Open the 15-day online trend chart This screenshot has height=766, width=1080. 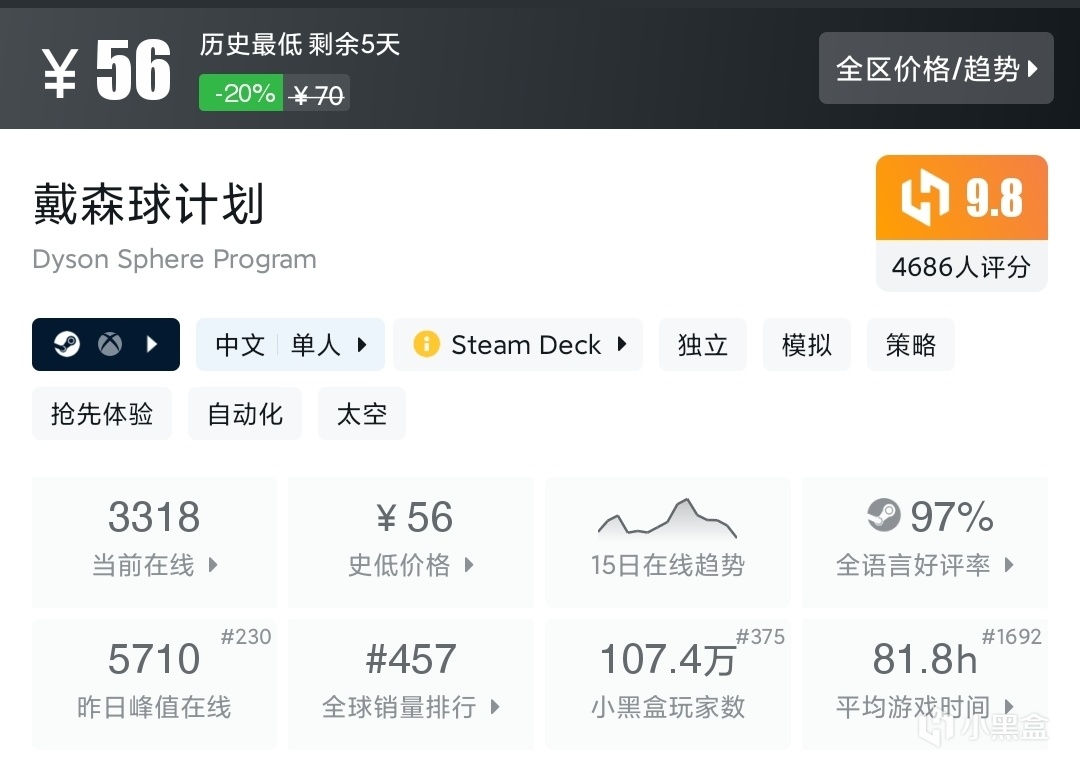tap(667, 541)
